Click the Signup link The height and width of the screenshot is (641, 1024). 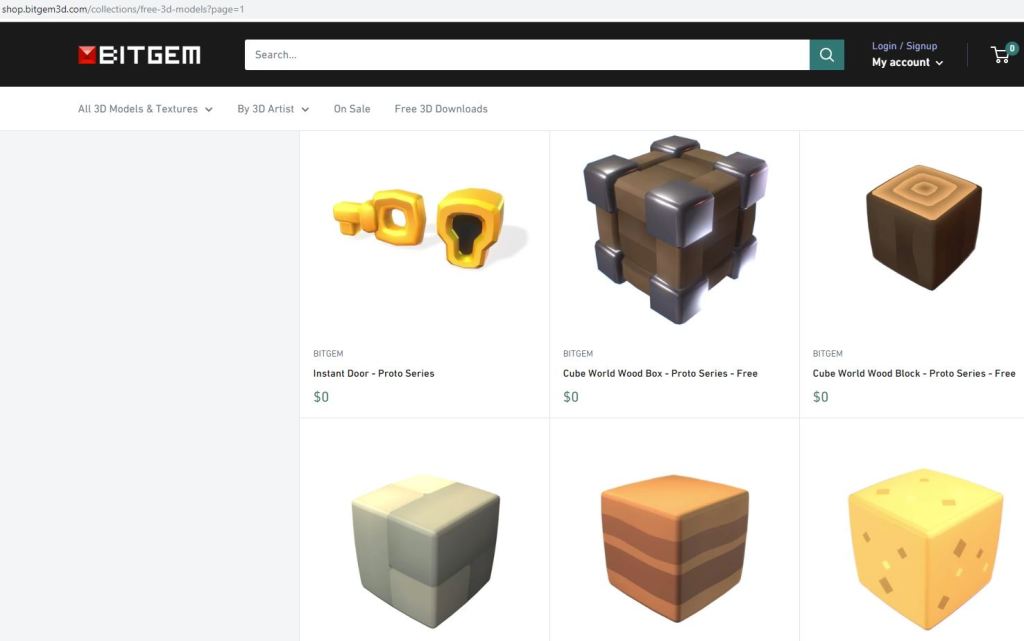click(x=921, y=46)
